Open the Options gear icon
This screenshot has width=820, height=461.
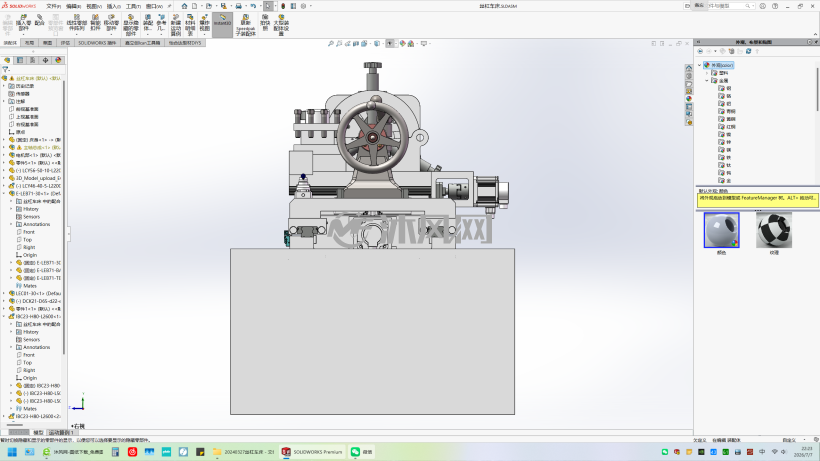coord(303,6)
